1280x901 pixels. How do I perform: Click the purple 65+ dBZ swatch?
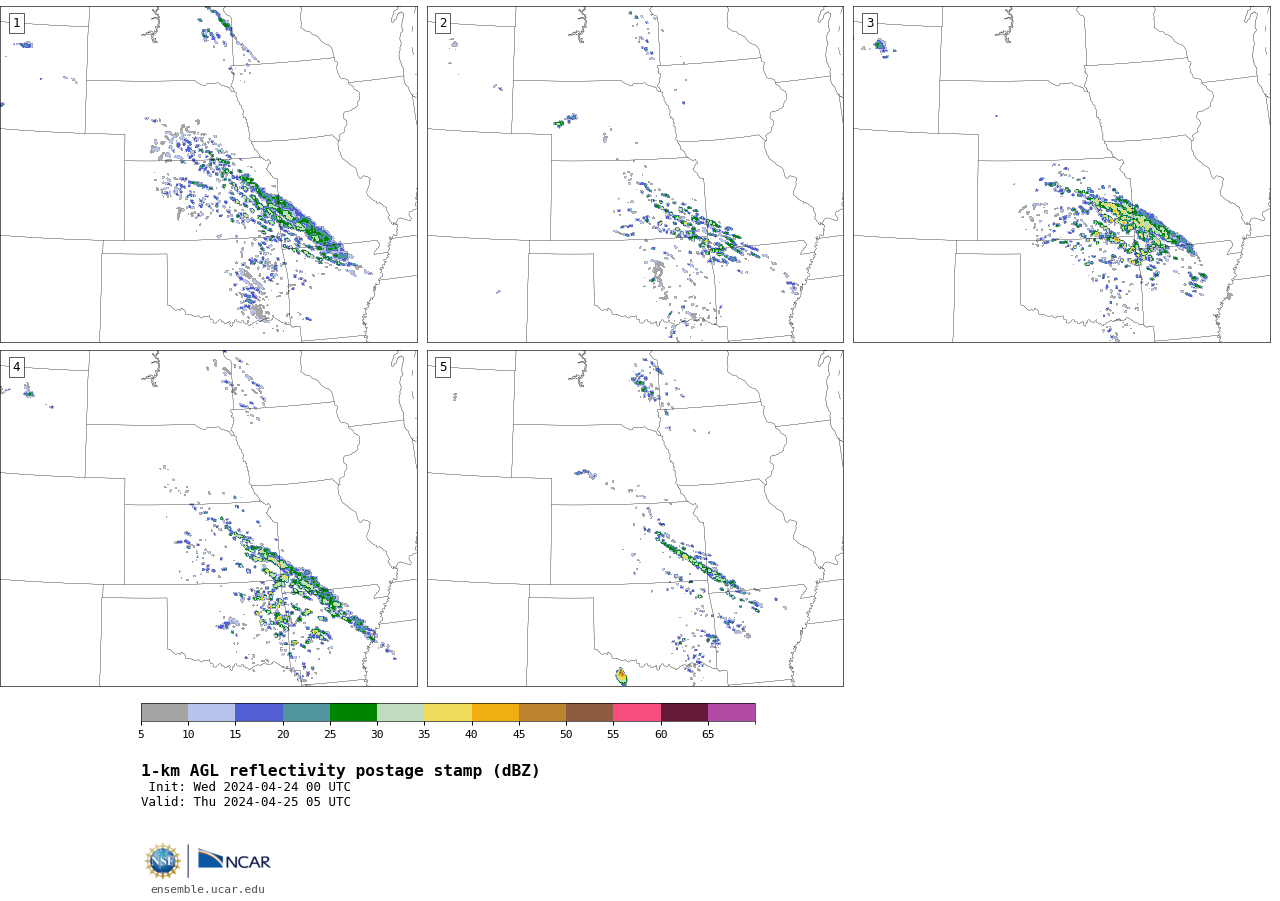(x=731, y=713)
